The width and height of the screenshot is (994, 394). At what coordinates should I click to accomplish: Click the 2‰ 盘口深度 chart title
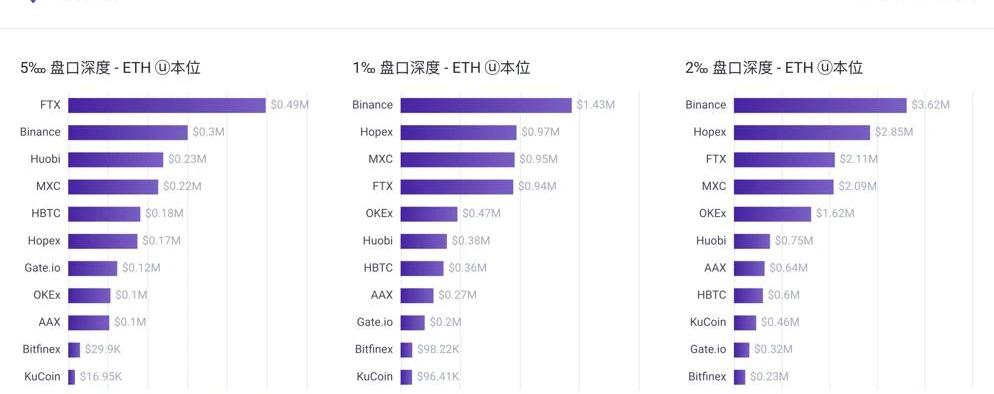(x=774, y=68)
